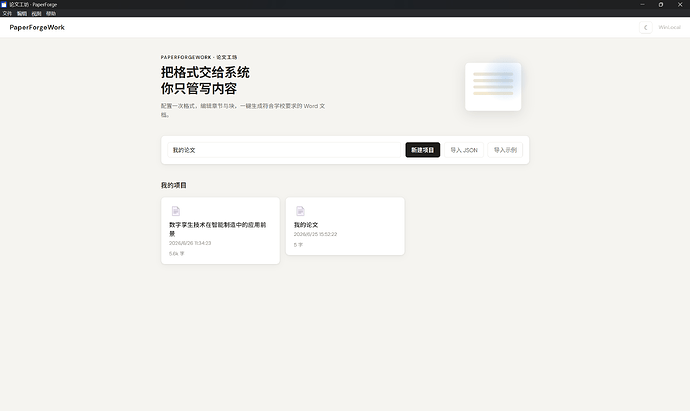Click the PaperForgeWork logo text
The image size is (690, 411).
tap(37, 27)
